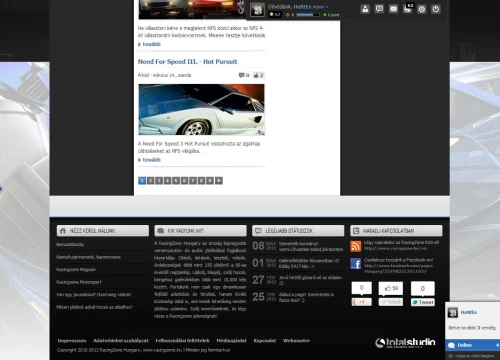Click the Lamborghini article thumbnail image
The height and width of the screenshot is (360, 500).
[x=202, y=110]
